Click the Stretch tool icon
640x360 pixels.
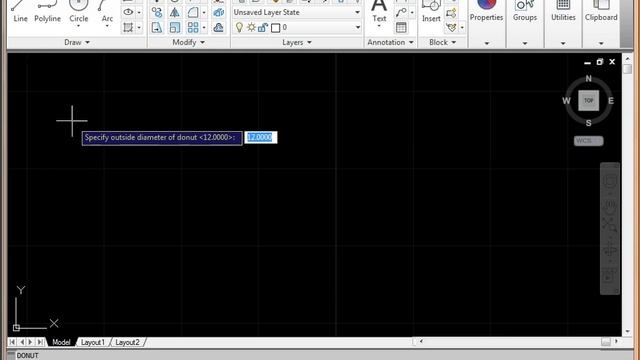(x=157, y=27)
